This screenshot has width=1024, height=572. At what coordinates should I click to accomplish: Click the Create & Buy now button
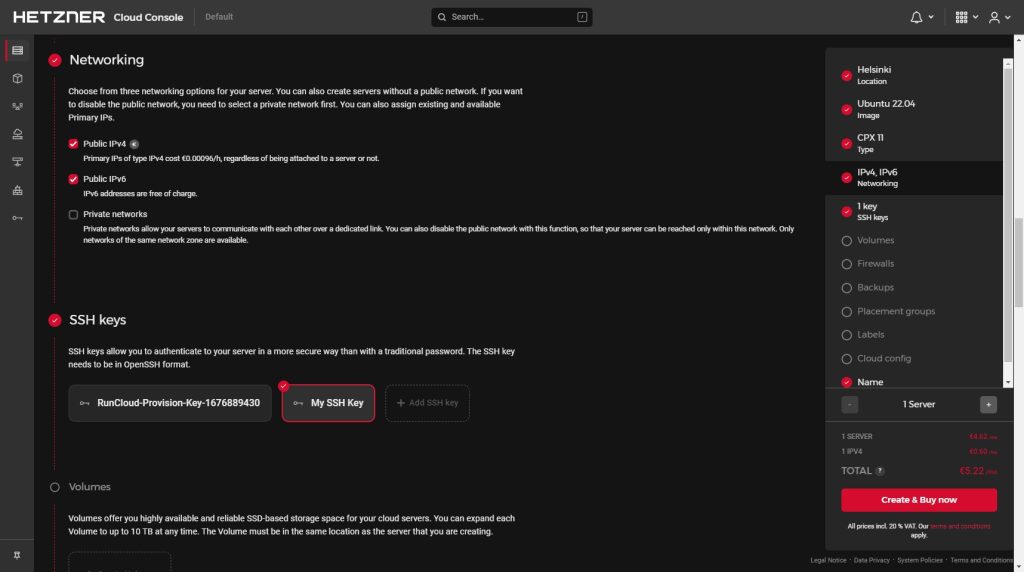click(918, 500)
